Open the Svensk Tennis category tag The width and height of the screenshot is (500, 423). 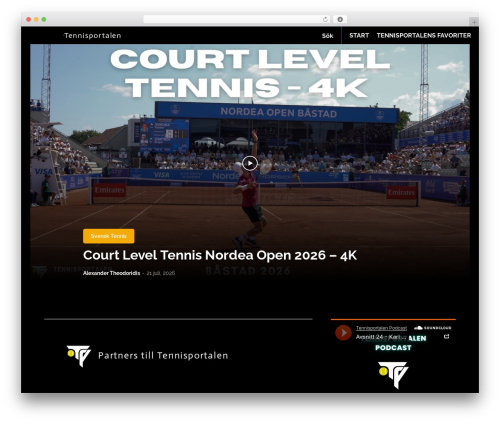[x=109, y=236]
